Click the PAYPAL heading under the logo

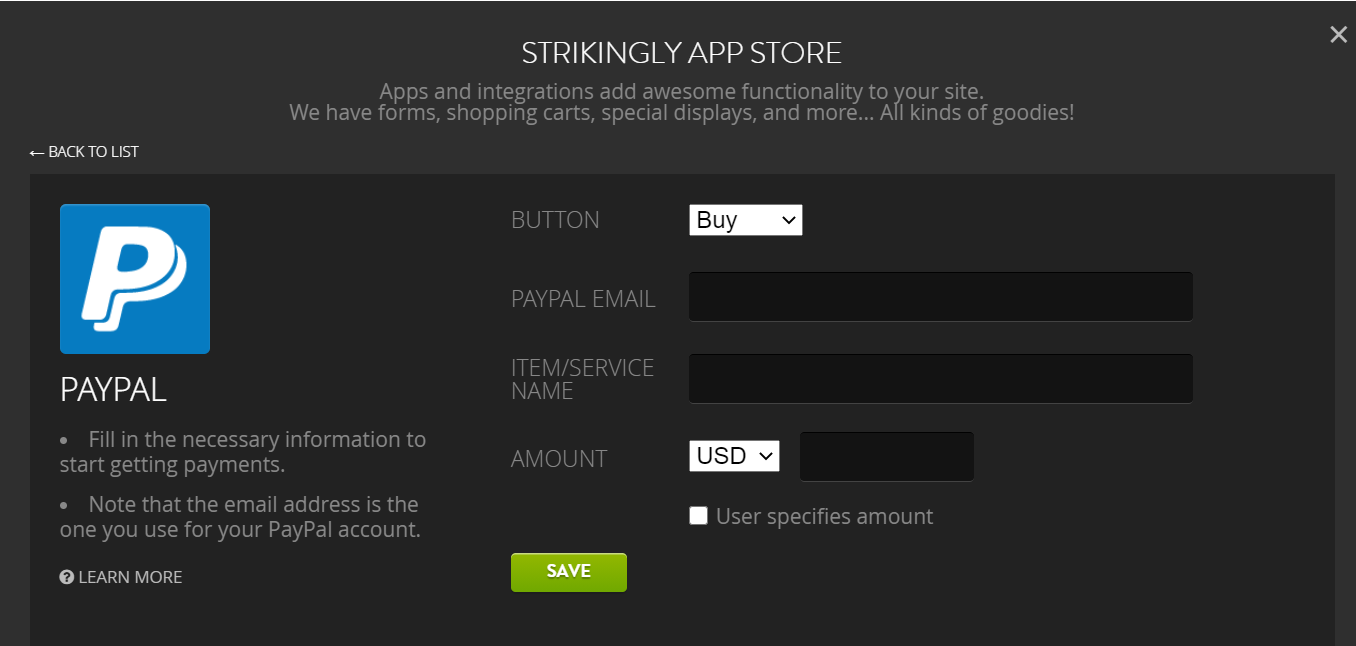click(x=113, y=390)
